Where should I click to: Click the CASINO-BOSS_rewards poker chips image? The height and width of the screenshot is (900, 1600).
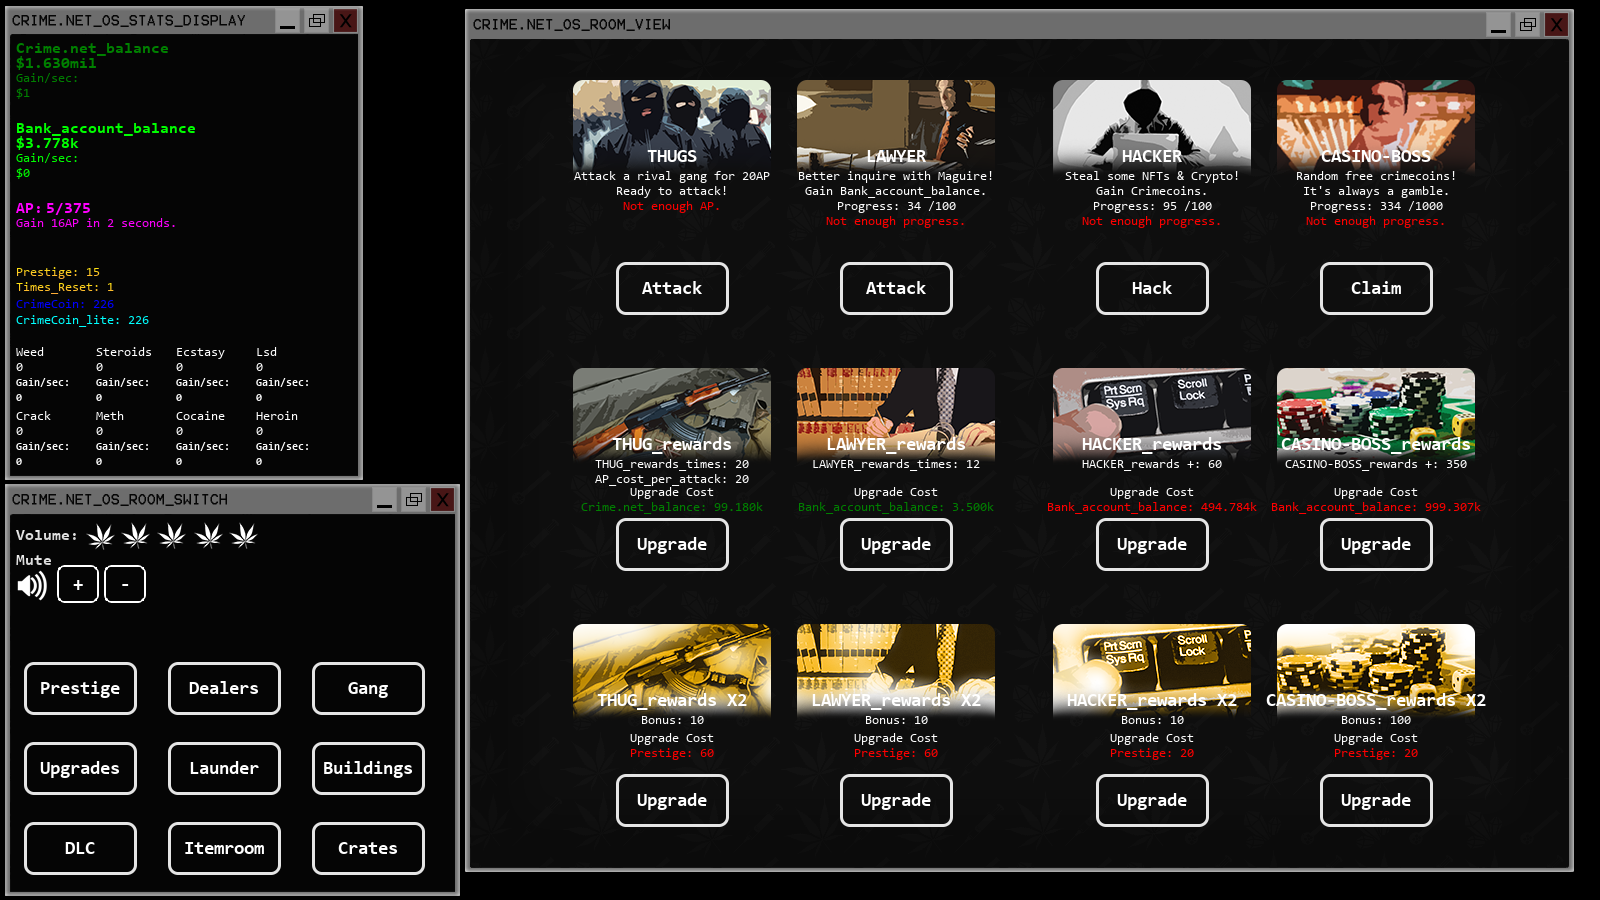[x=1375, y=410]
